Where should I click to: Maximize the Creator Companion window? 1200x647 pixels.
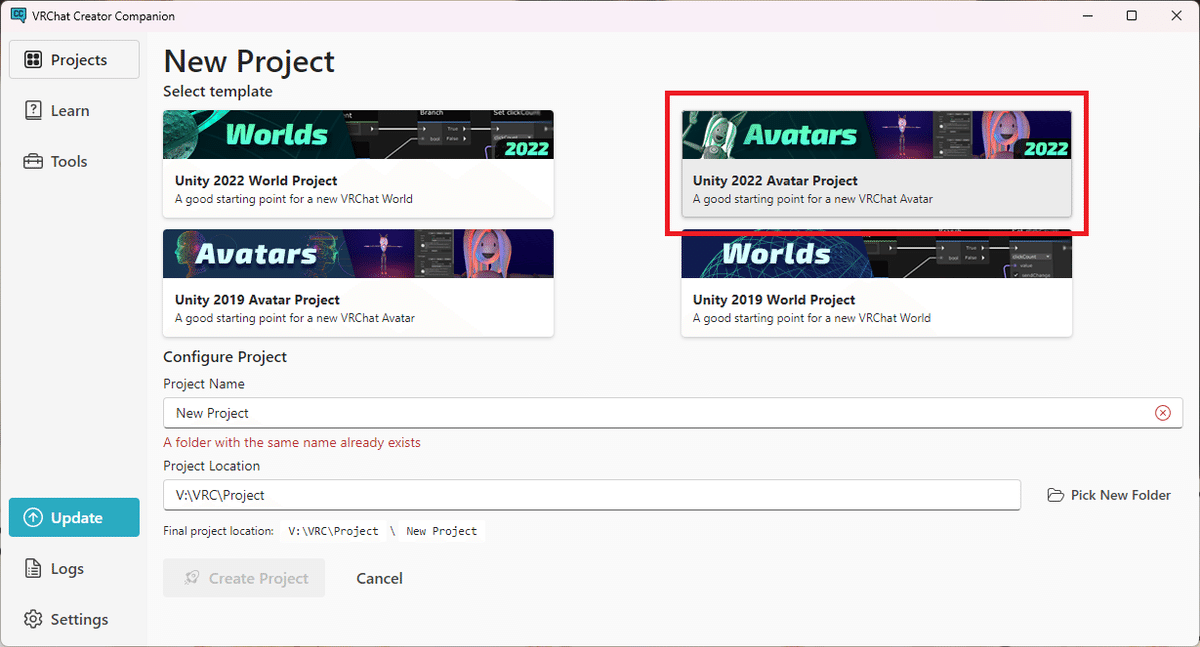[x=1131, y=15]
